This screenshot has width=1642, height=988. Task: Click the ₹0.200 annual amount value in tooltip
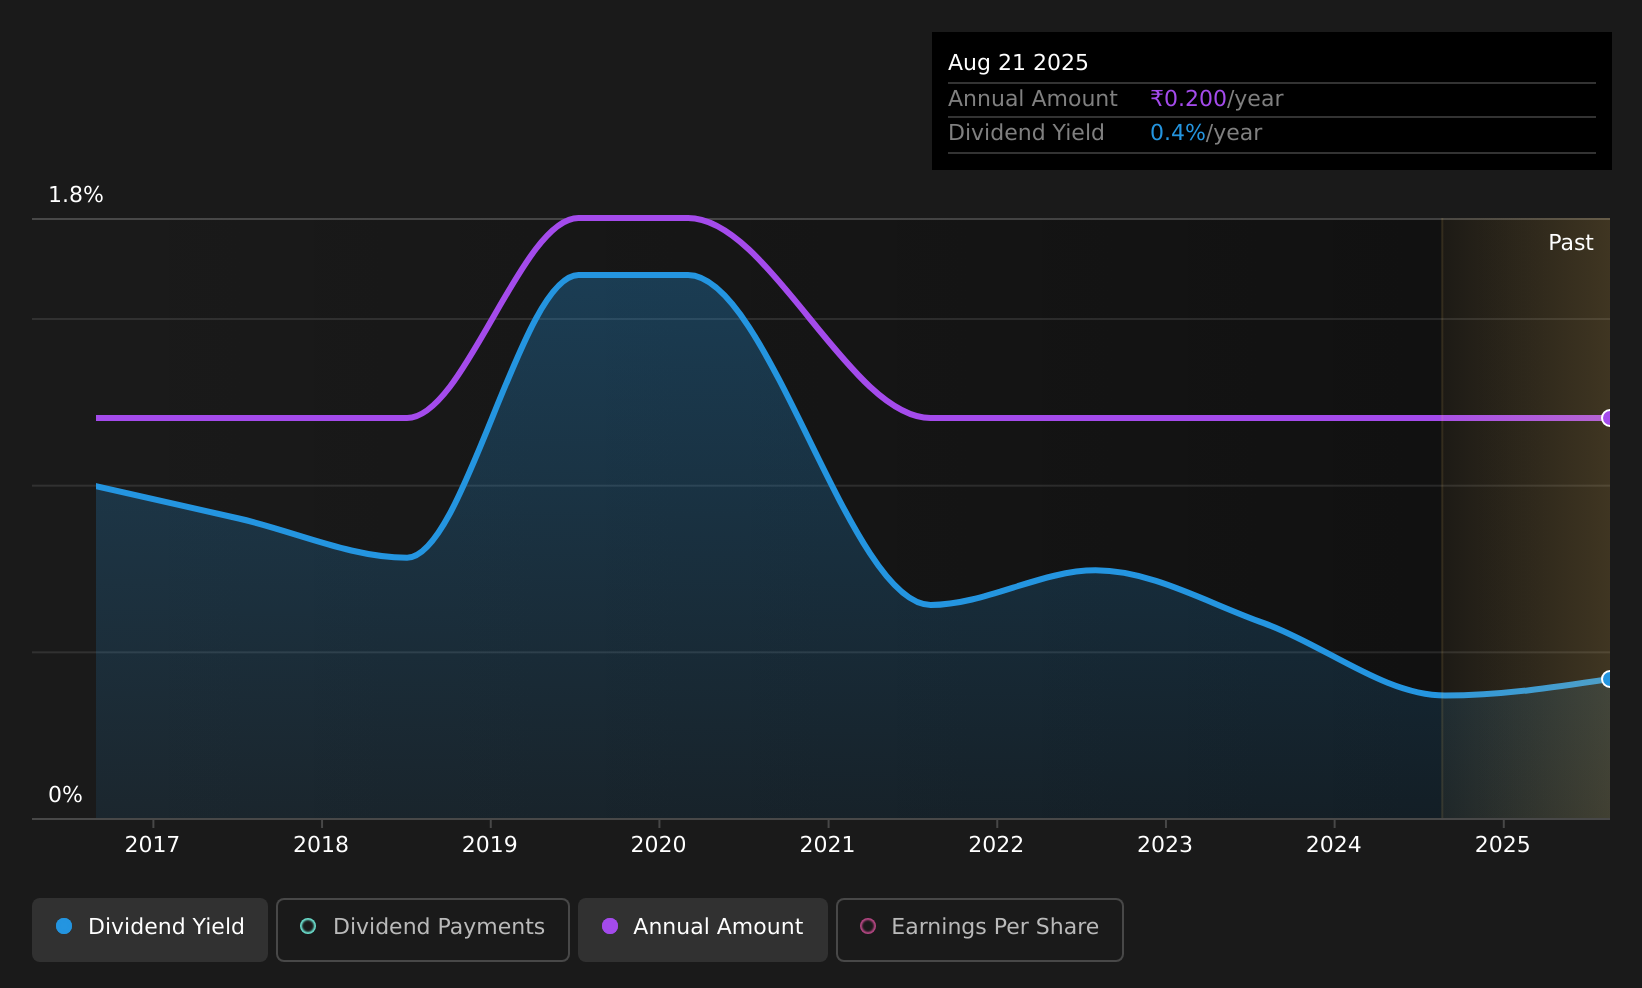1188,99
